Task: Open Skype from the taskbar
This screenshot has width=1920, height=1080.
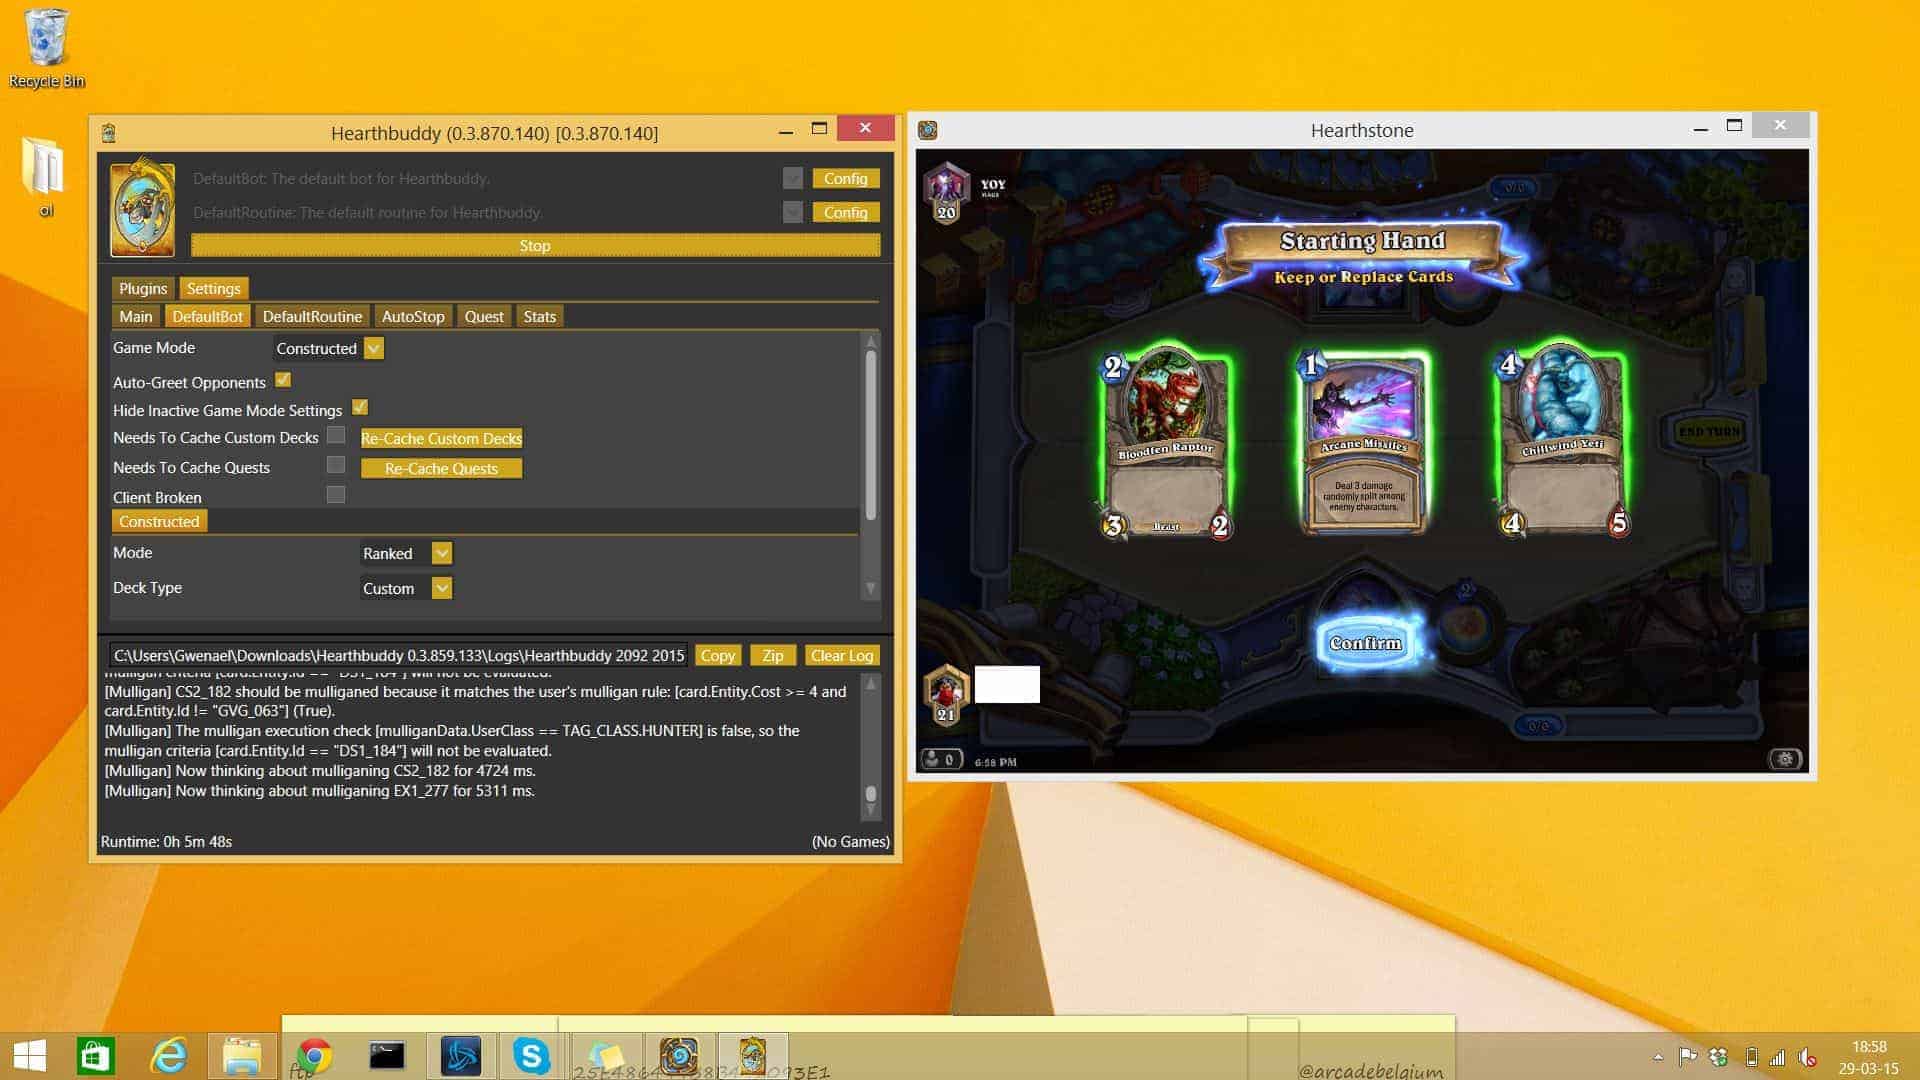Action: (x=531, y=1056)
